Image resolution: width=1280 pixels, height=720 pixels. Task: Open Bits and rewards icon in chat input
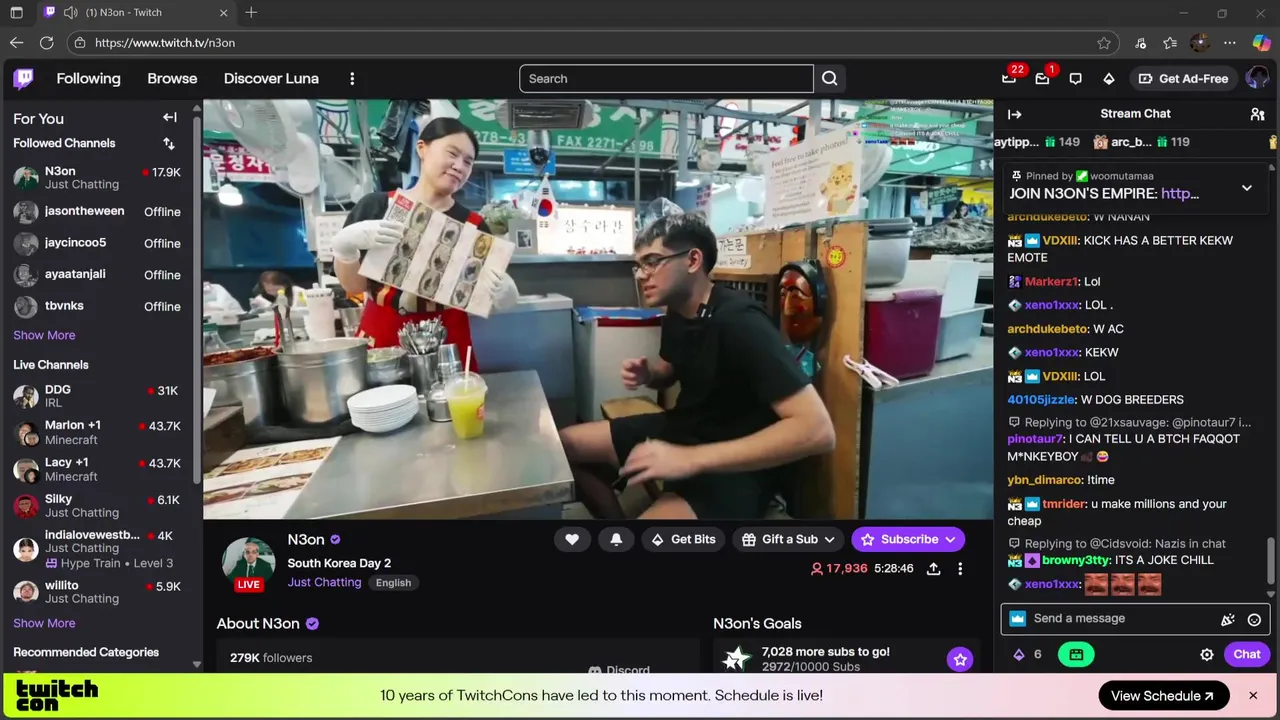click(x=1228, y=619)
